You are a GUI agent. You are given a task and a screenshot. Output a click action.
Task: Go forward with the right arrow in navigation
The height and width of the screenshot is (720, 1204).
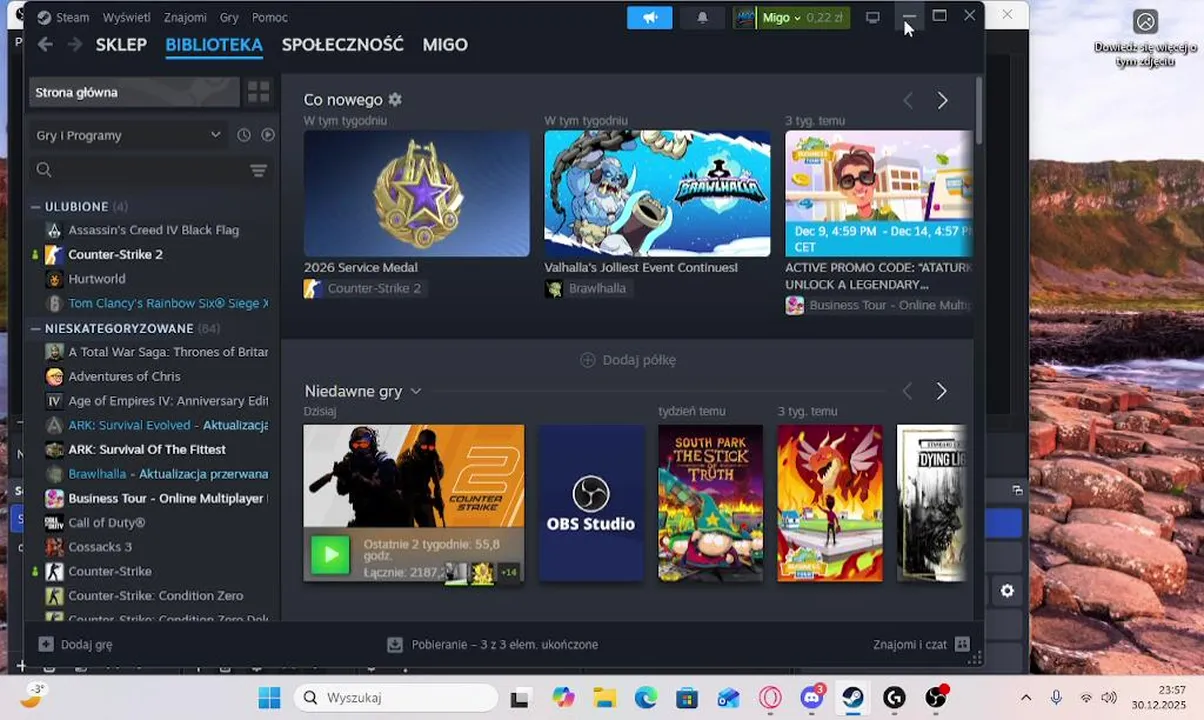click(x=75, y=44)
